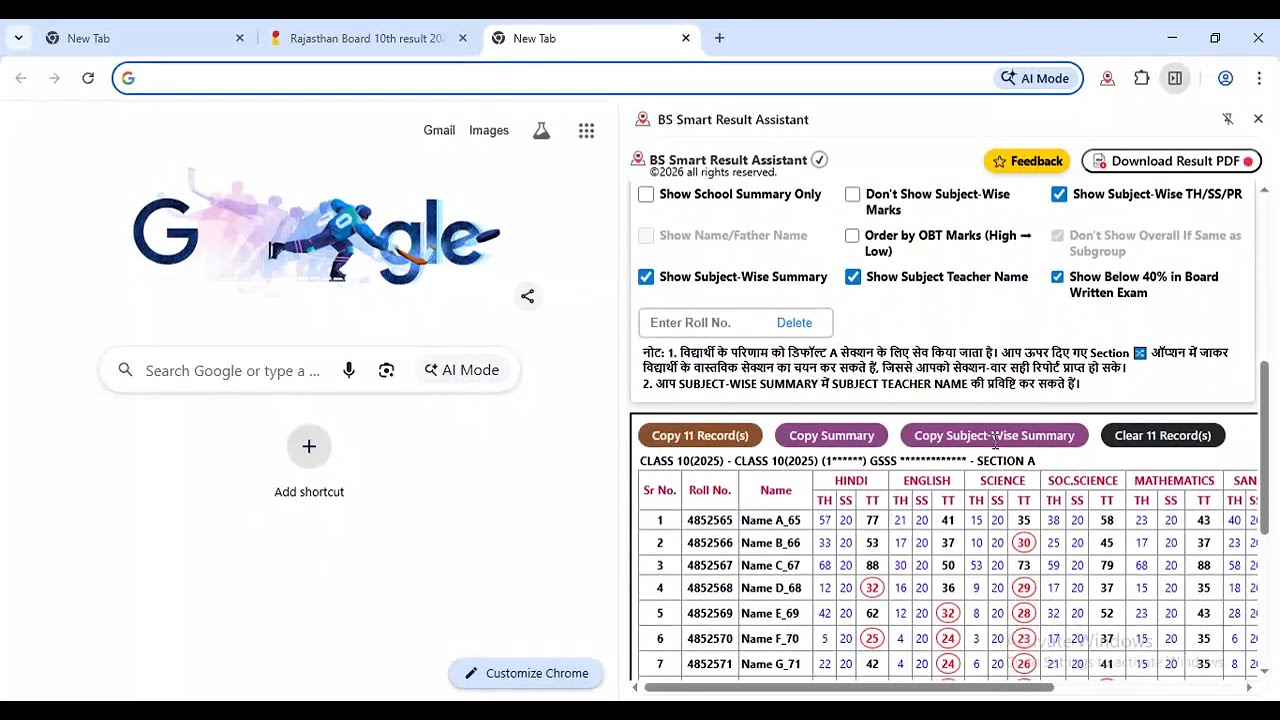Screen dimensions: 1280x720
Task: Uncheck Show Below 40% in Board Written Exam
Action: pos(1057,277)
